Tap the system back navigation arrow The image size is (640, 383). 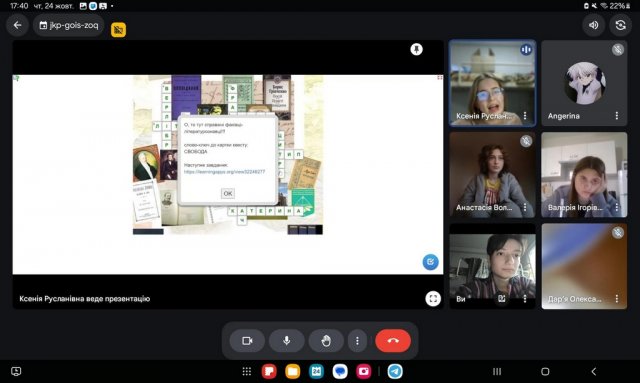593,371
